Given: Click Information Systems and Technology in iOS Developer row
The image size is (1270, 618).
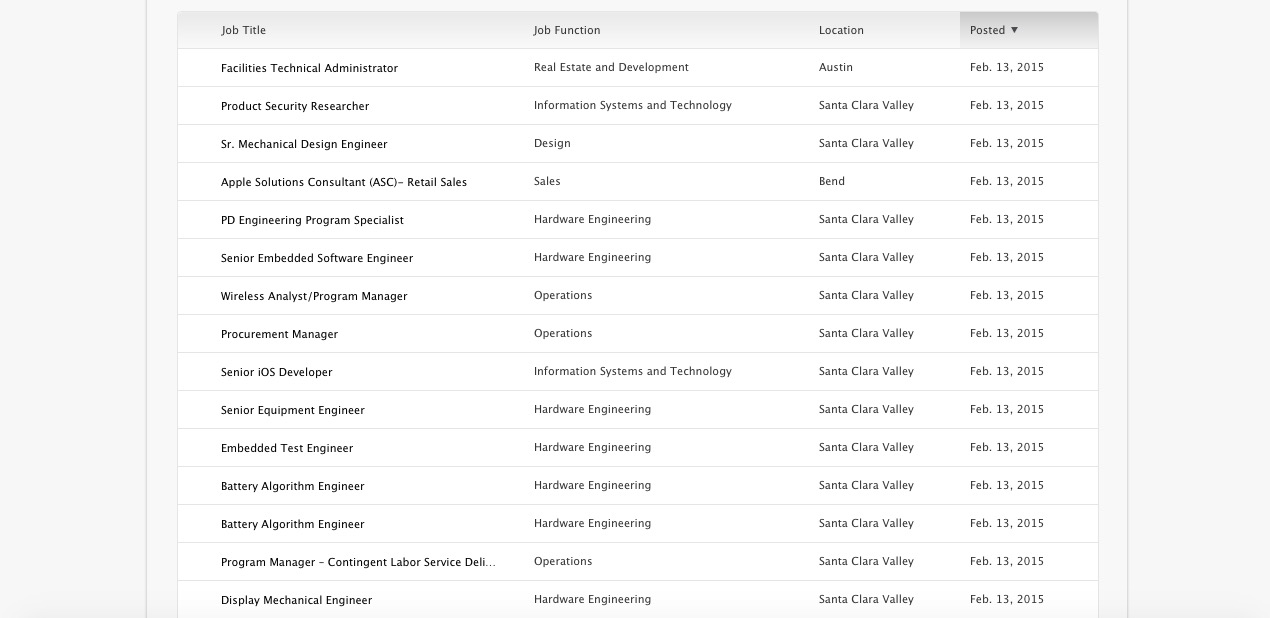Looking at the screenshot, I should point(633,371).
